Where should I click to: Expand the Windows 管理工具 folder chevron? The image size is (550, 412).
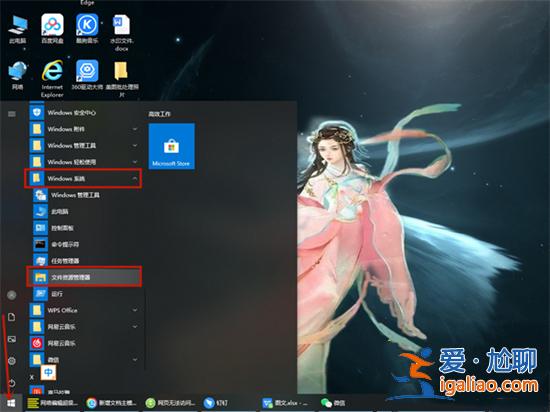click(135, 146)
